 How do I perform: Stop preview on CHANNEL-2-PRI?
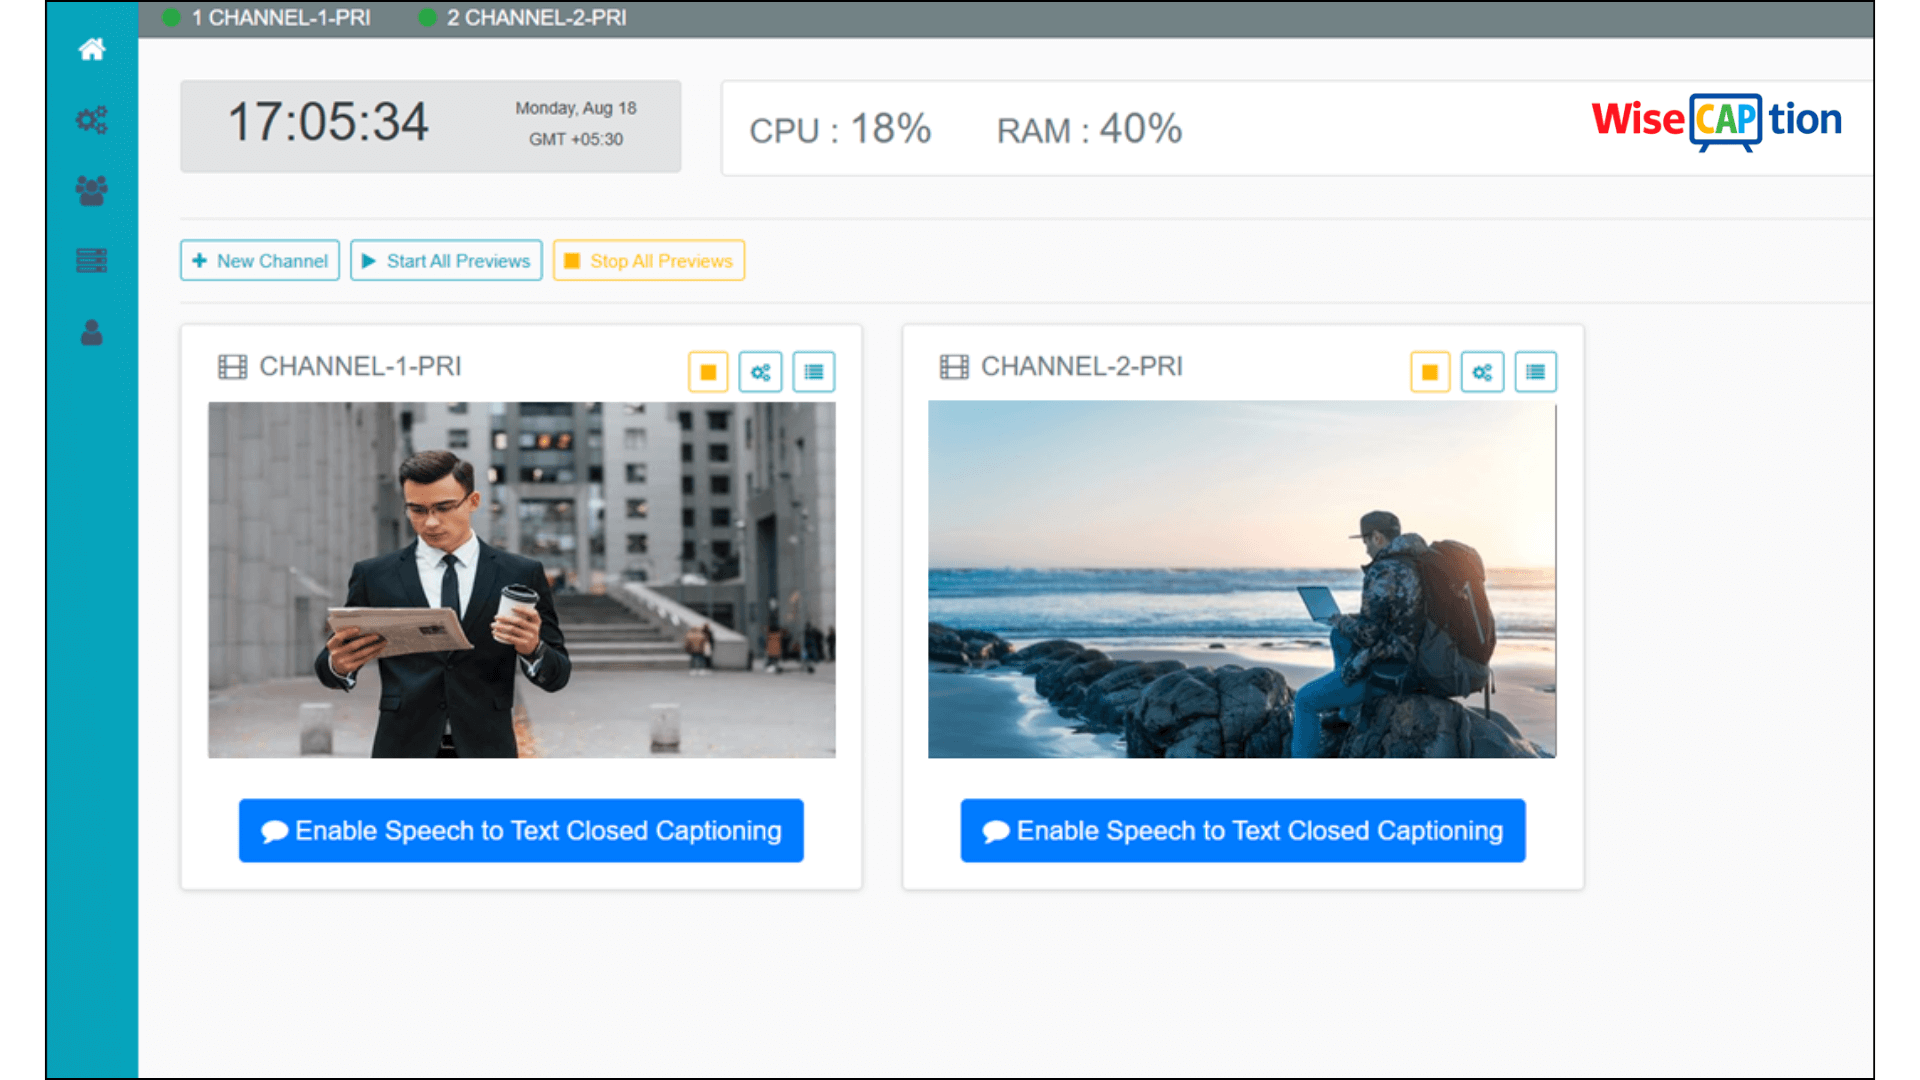tap(1430, 372)
